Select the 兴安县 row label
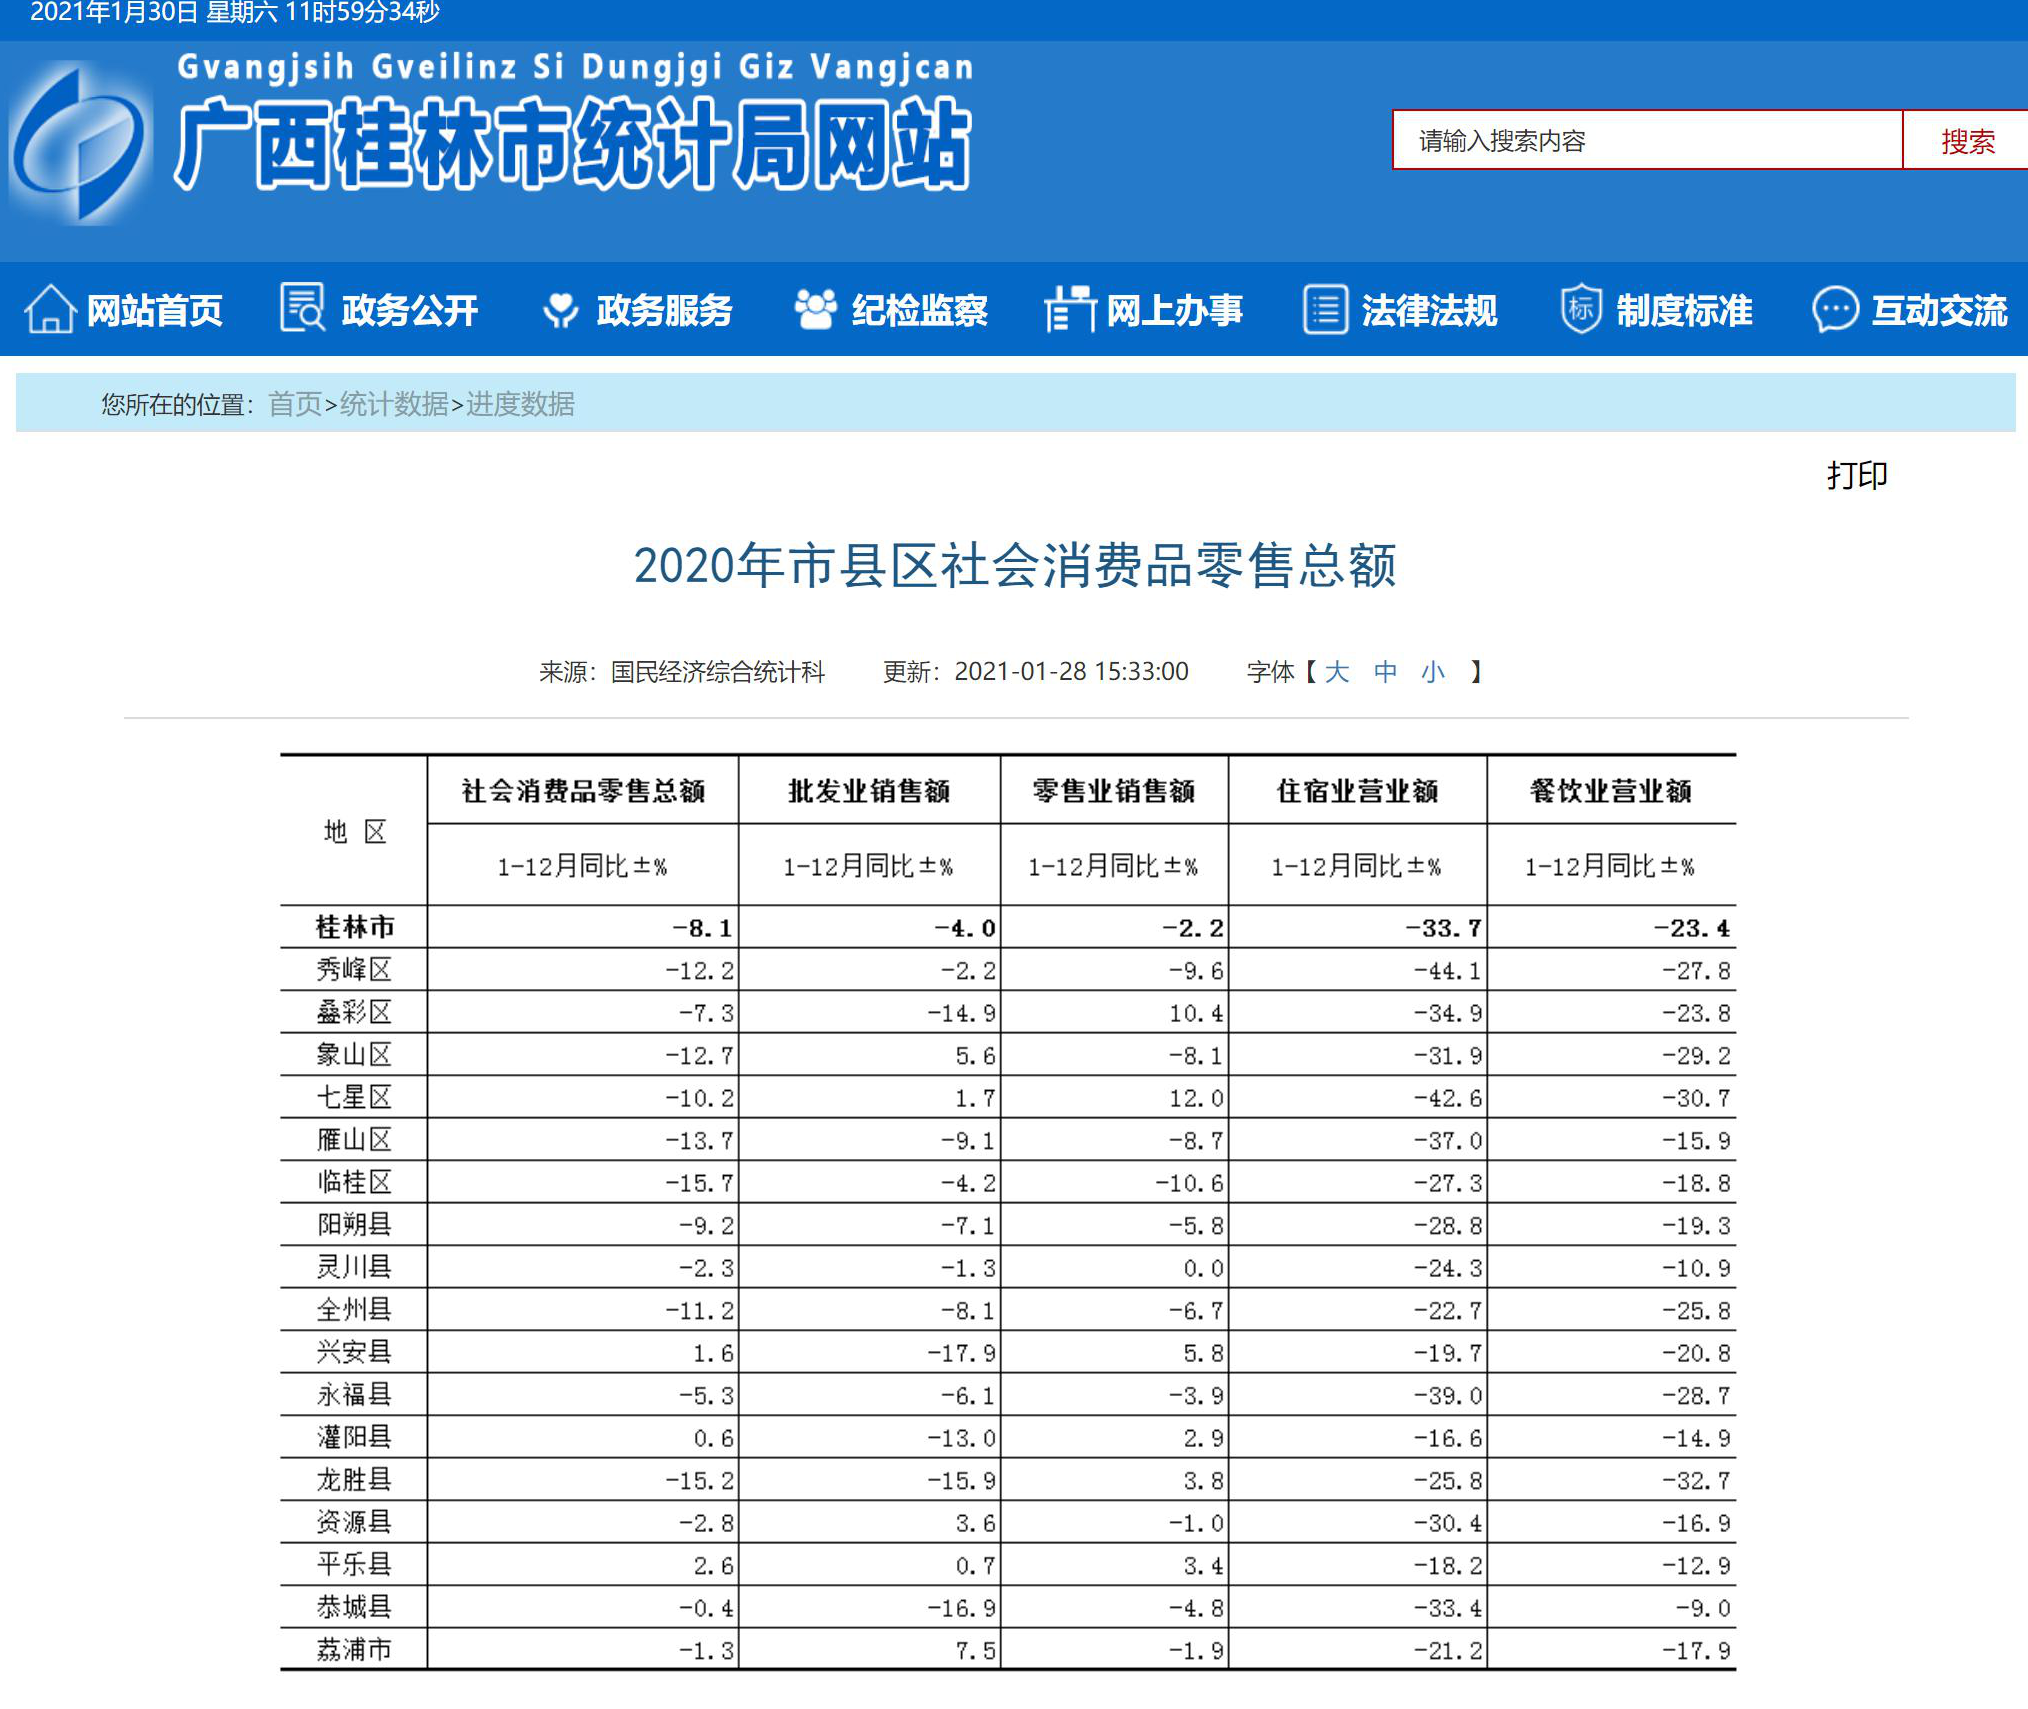The height and width of the screenshot is (1709, 2028). coord(354,1352)
